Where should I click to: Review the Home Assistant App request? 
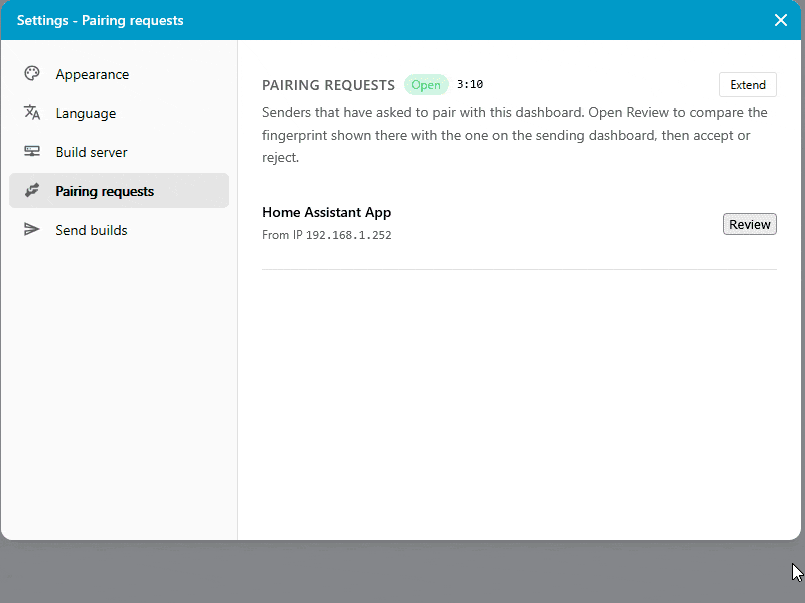click(750, 224)
